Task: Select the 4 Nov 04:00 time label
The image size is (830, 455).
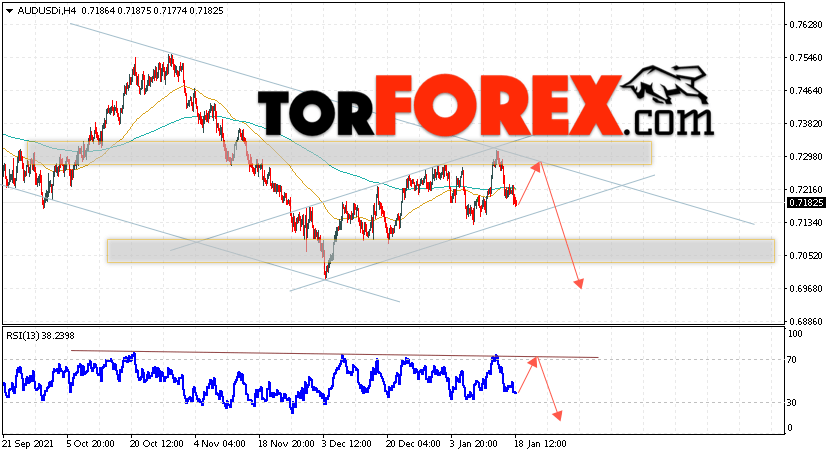Action: pos(220,443)
